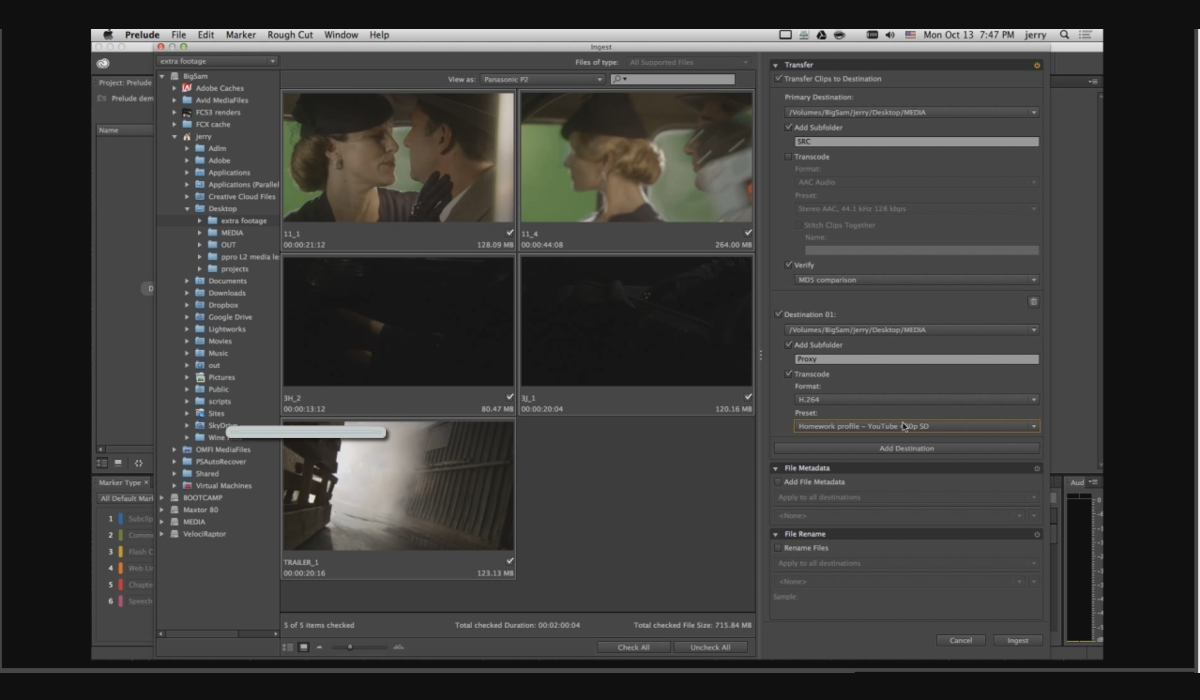This screenshot has height=700, width=1200.
Task: Click the Spotlight search icon in menu bar
Action: [1064, 35]
